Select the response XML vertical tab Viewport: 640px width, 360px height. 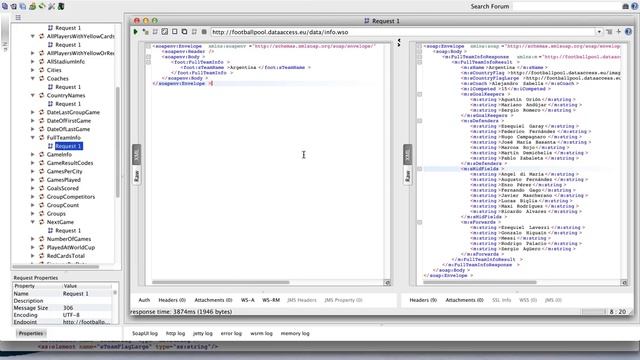tap(407, 155)
